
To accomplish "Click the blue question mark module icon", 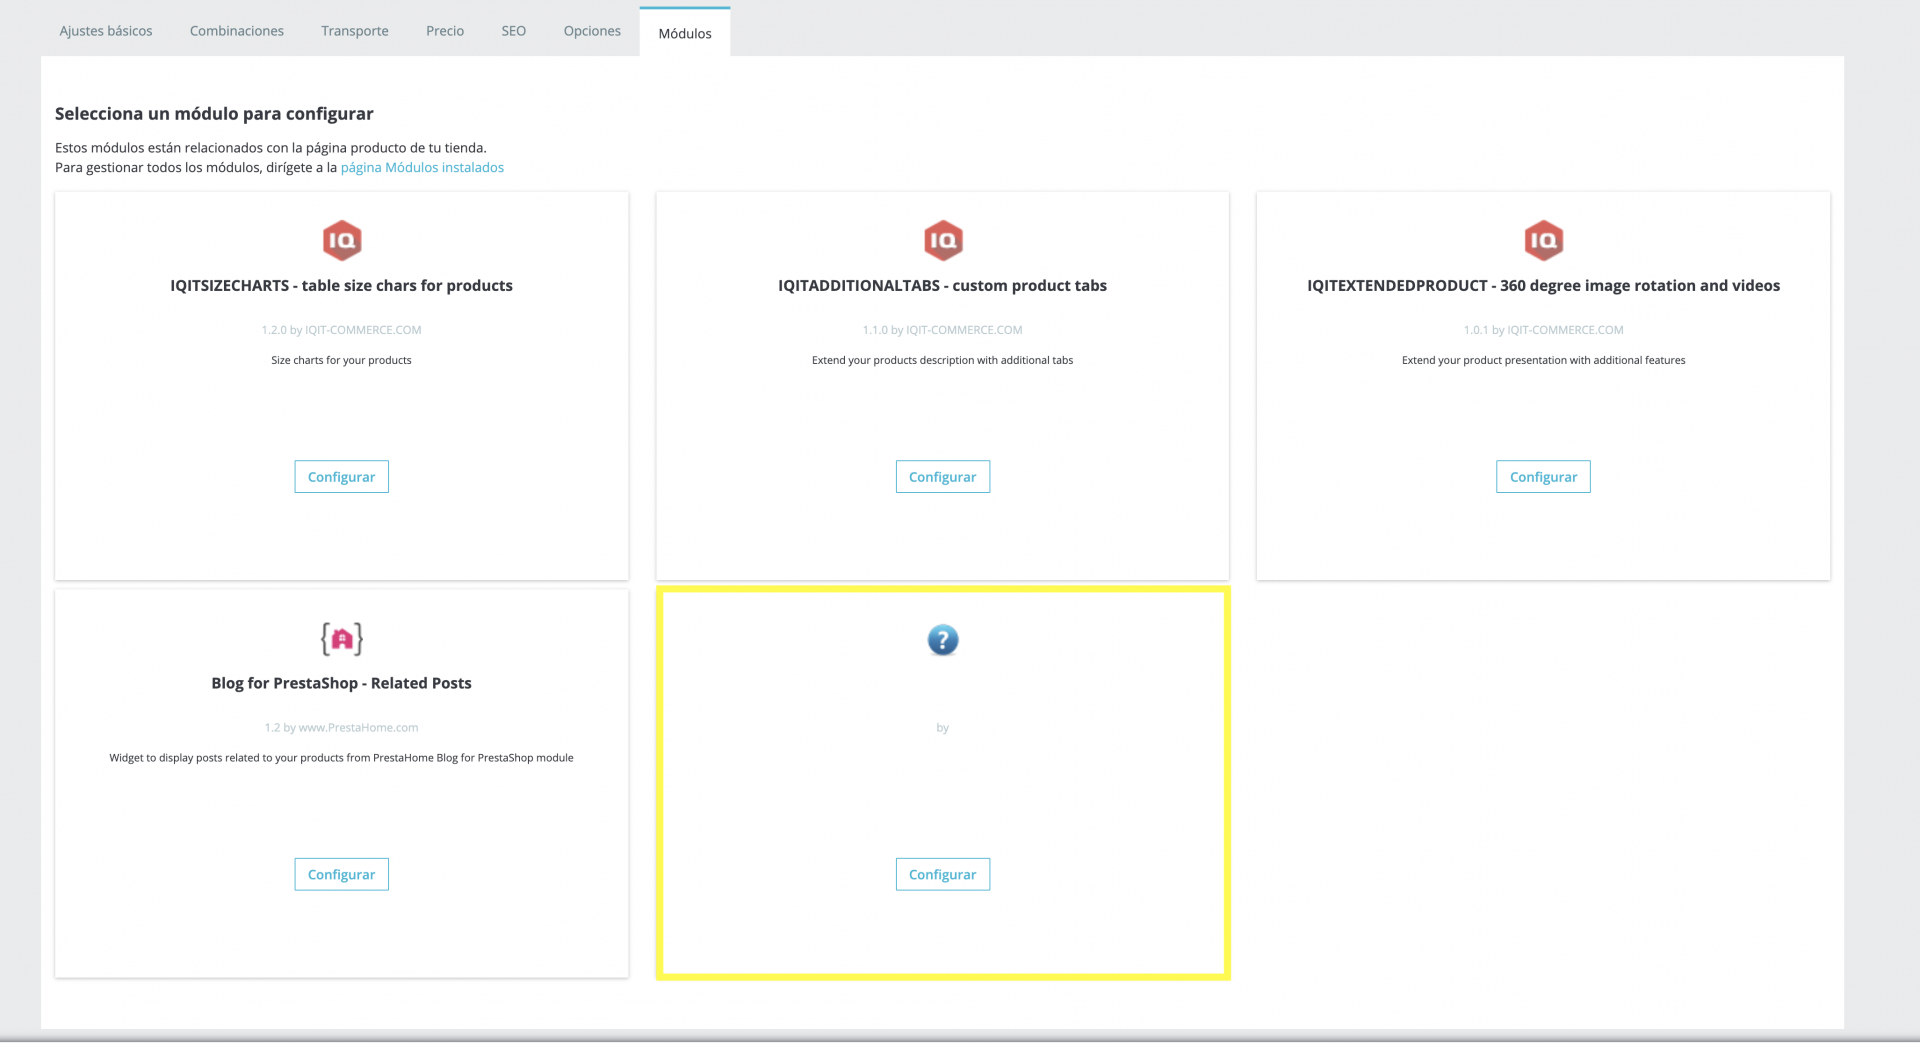I will (943, 640).
